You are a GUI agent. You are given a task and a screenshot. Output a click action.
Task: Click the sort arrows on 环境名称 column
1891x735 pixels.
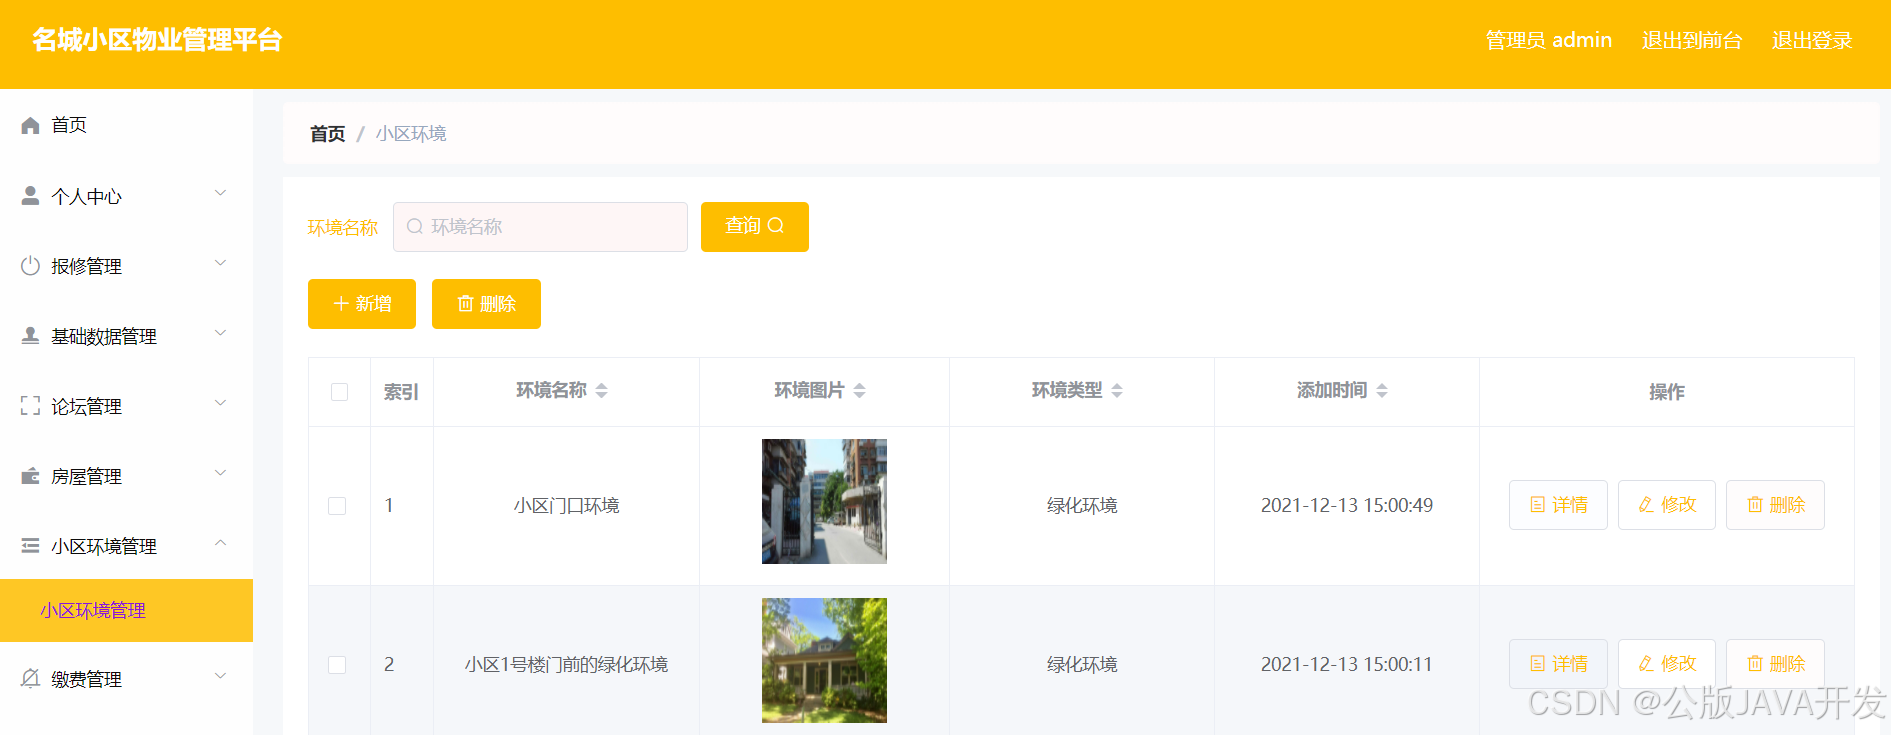[x=602, y=391]
